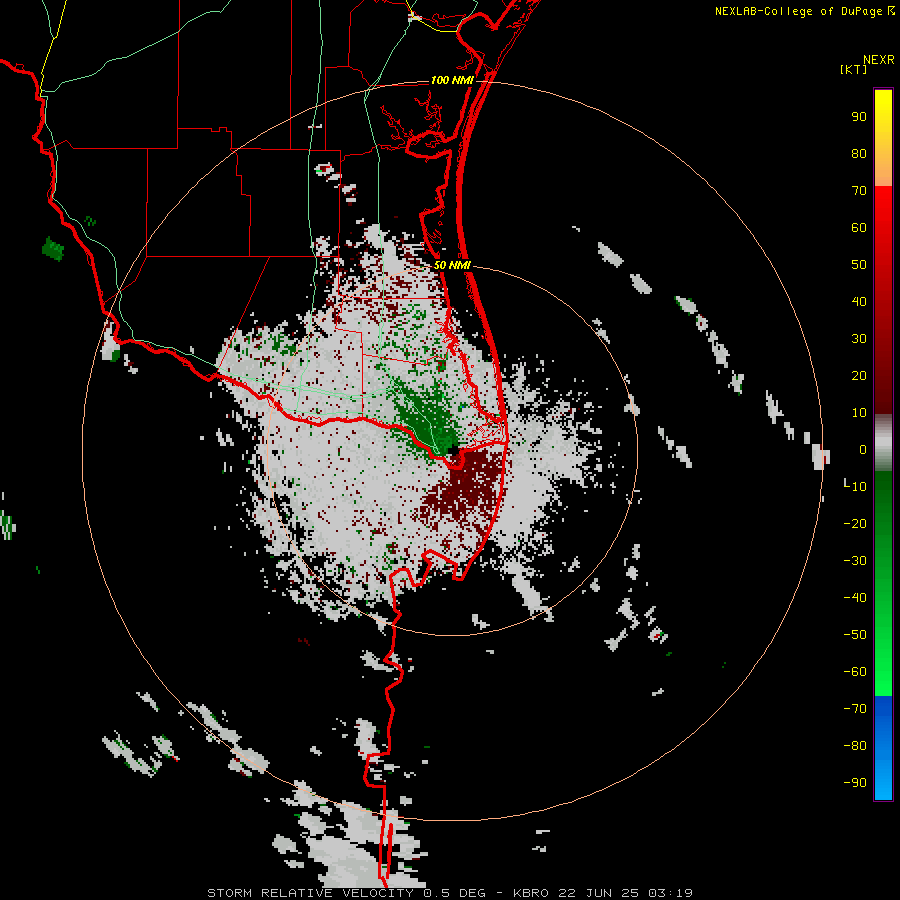Viewport: 900px width, 900px height.
Task: Click the -80 value on the velocity scale
Action: coord(855,746)
